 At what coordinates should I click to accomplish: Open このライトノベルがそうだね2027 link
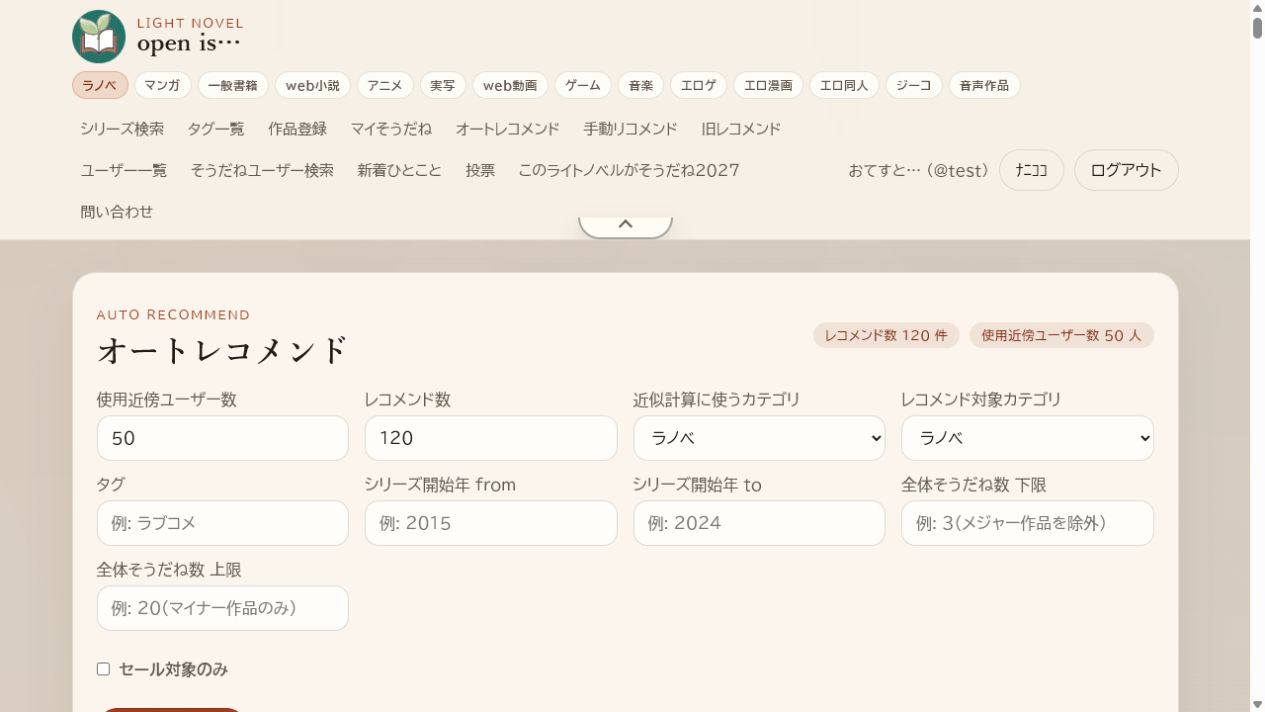click(x=629, y=170)
